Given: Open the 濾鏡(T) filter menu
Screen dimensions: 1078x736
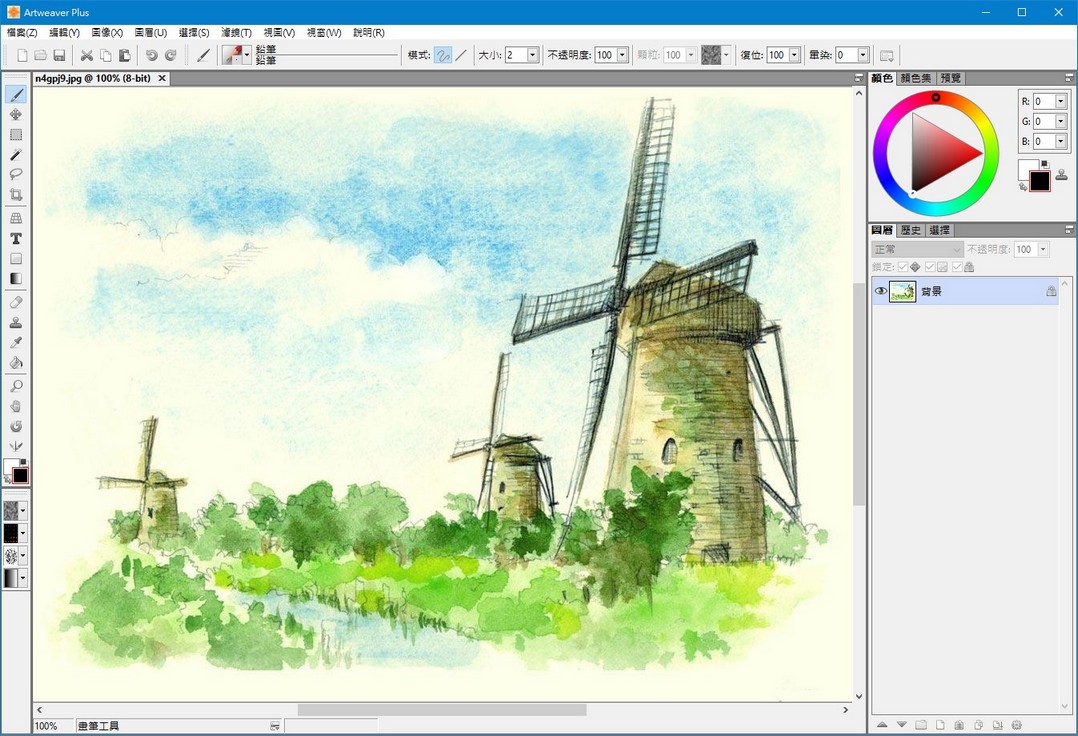Looking at the screenshot, I should click(x=236, y=33).
